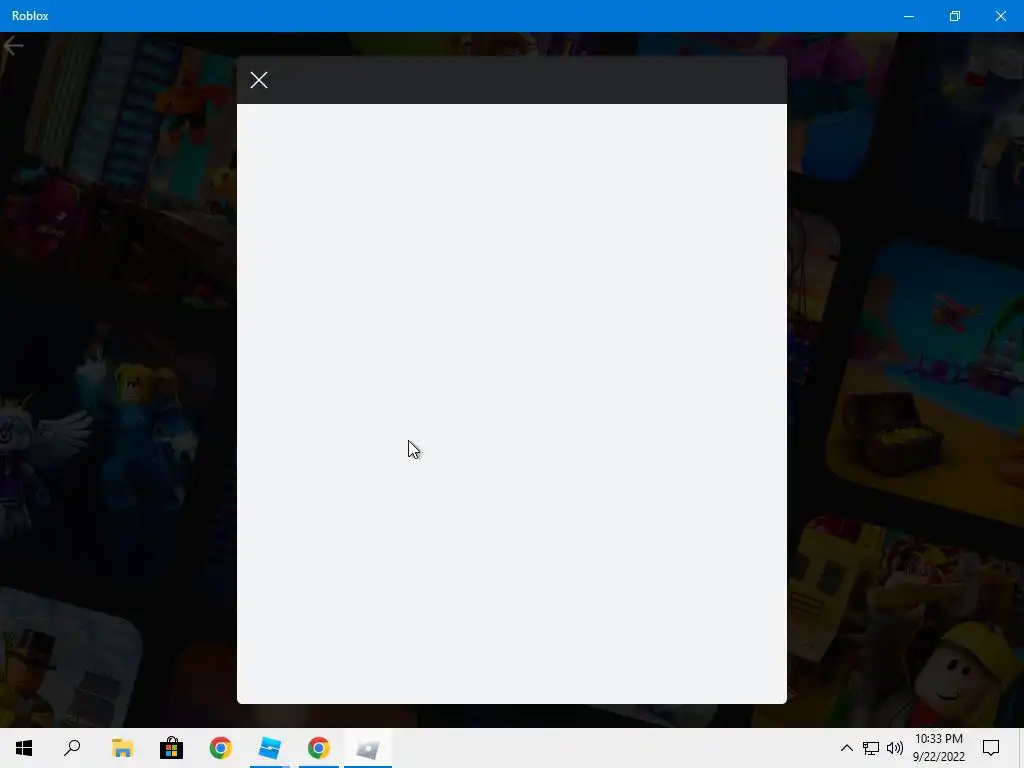Open taskbar search magnifier

(72, 748)
